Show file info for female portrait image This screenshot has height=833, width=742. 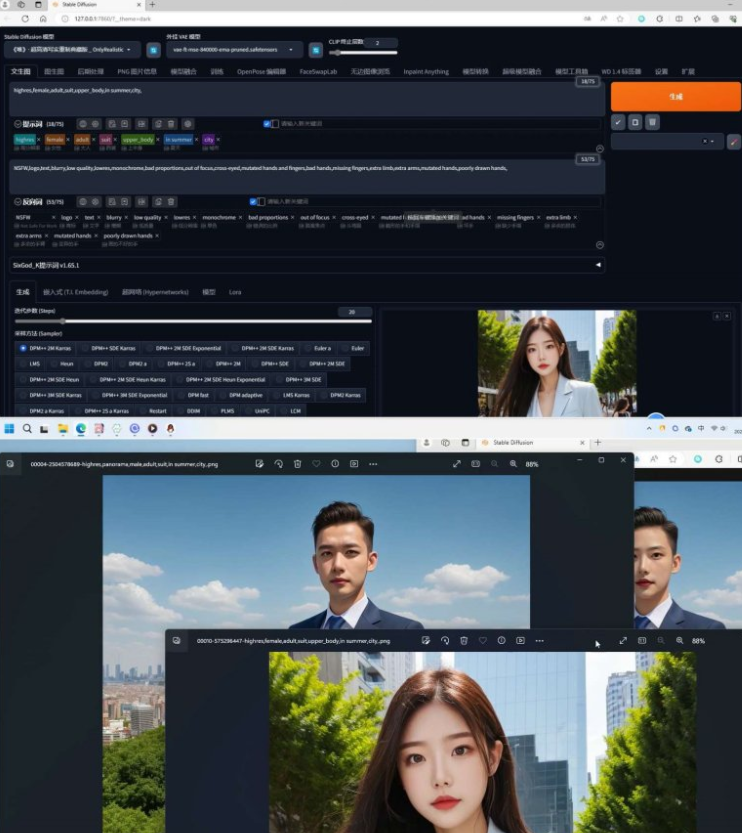[x=501, y=641]
